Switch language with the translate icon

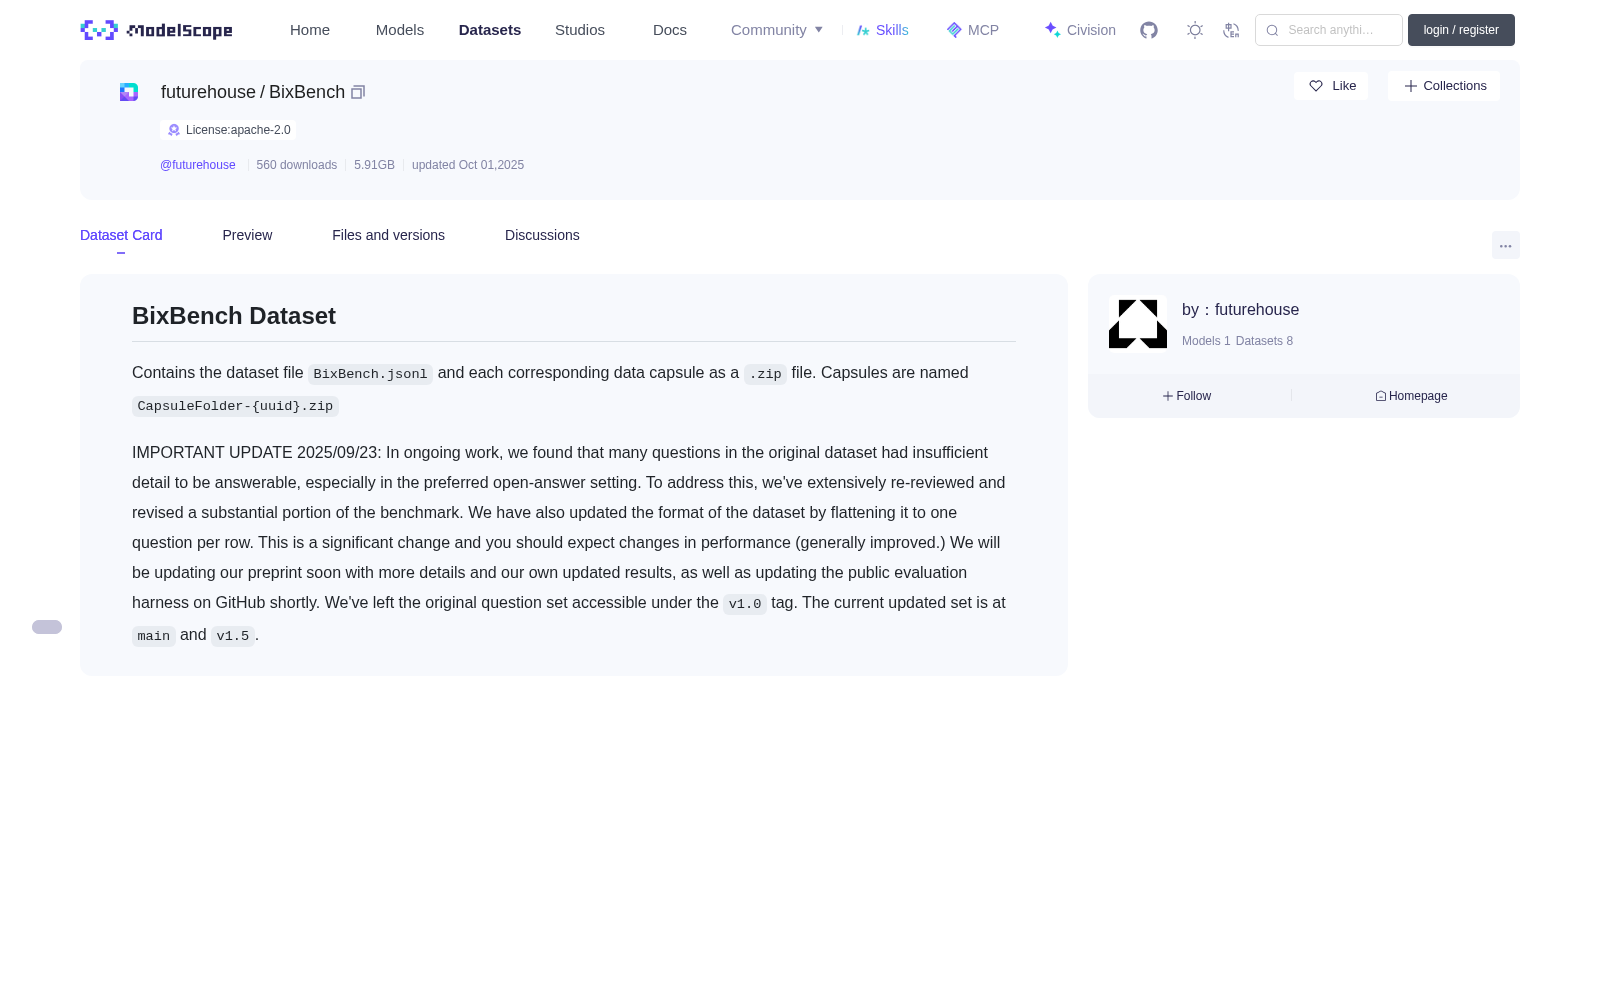point(1231,30)
